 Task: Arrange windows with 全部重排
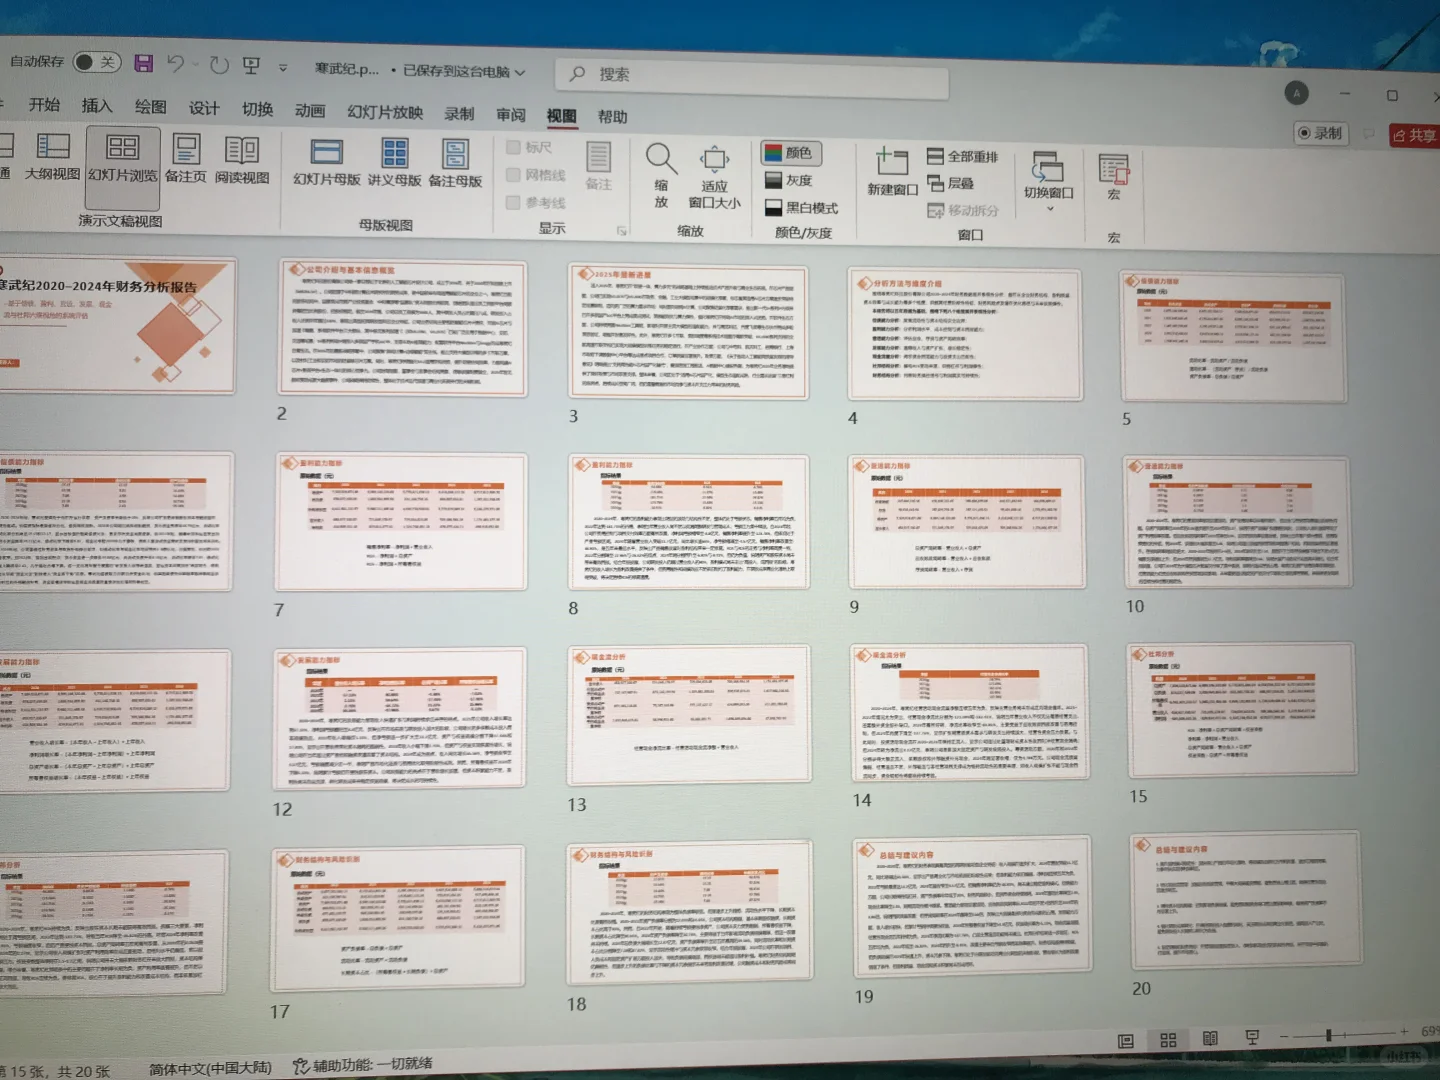(x=962, y=157)
